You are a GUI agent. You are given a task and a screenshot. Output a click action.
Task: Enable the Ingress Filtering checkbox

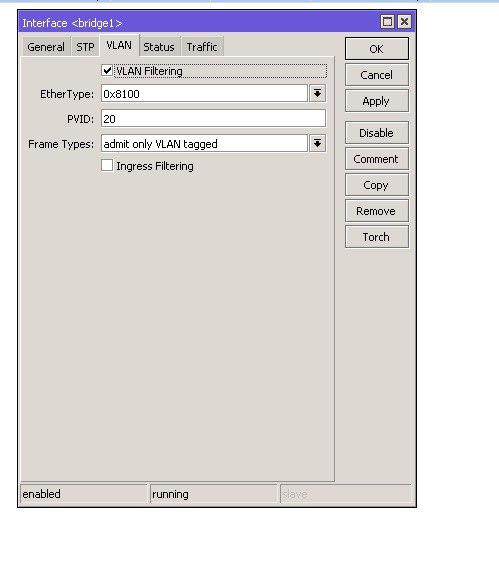click(x=107, y=165)
